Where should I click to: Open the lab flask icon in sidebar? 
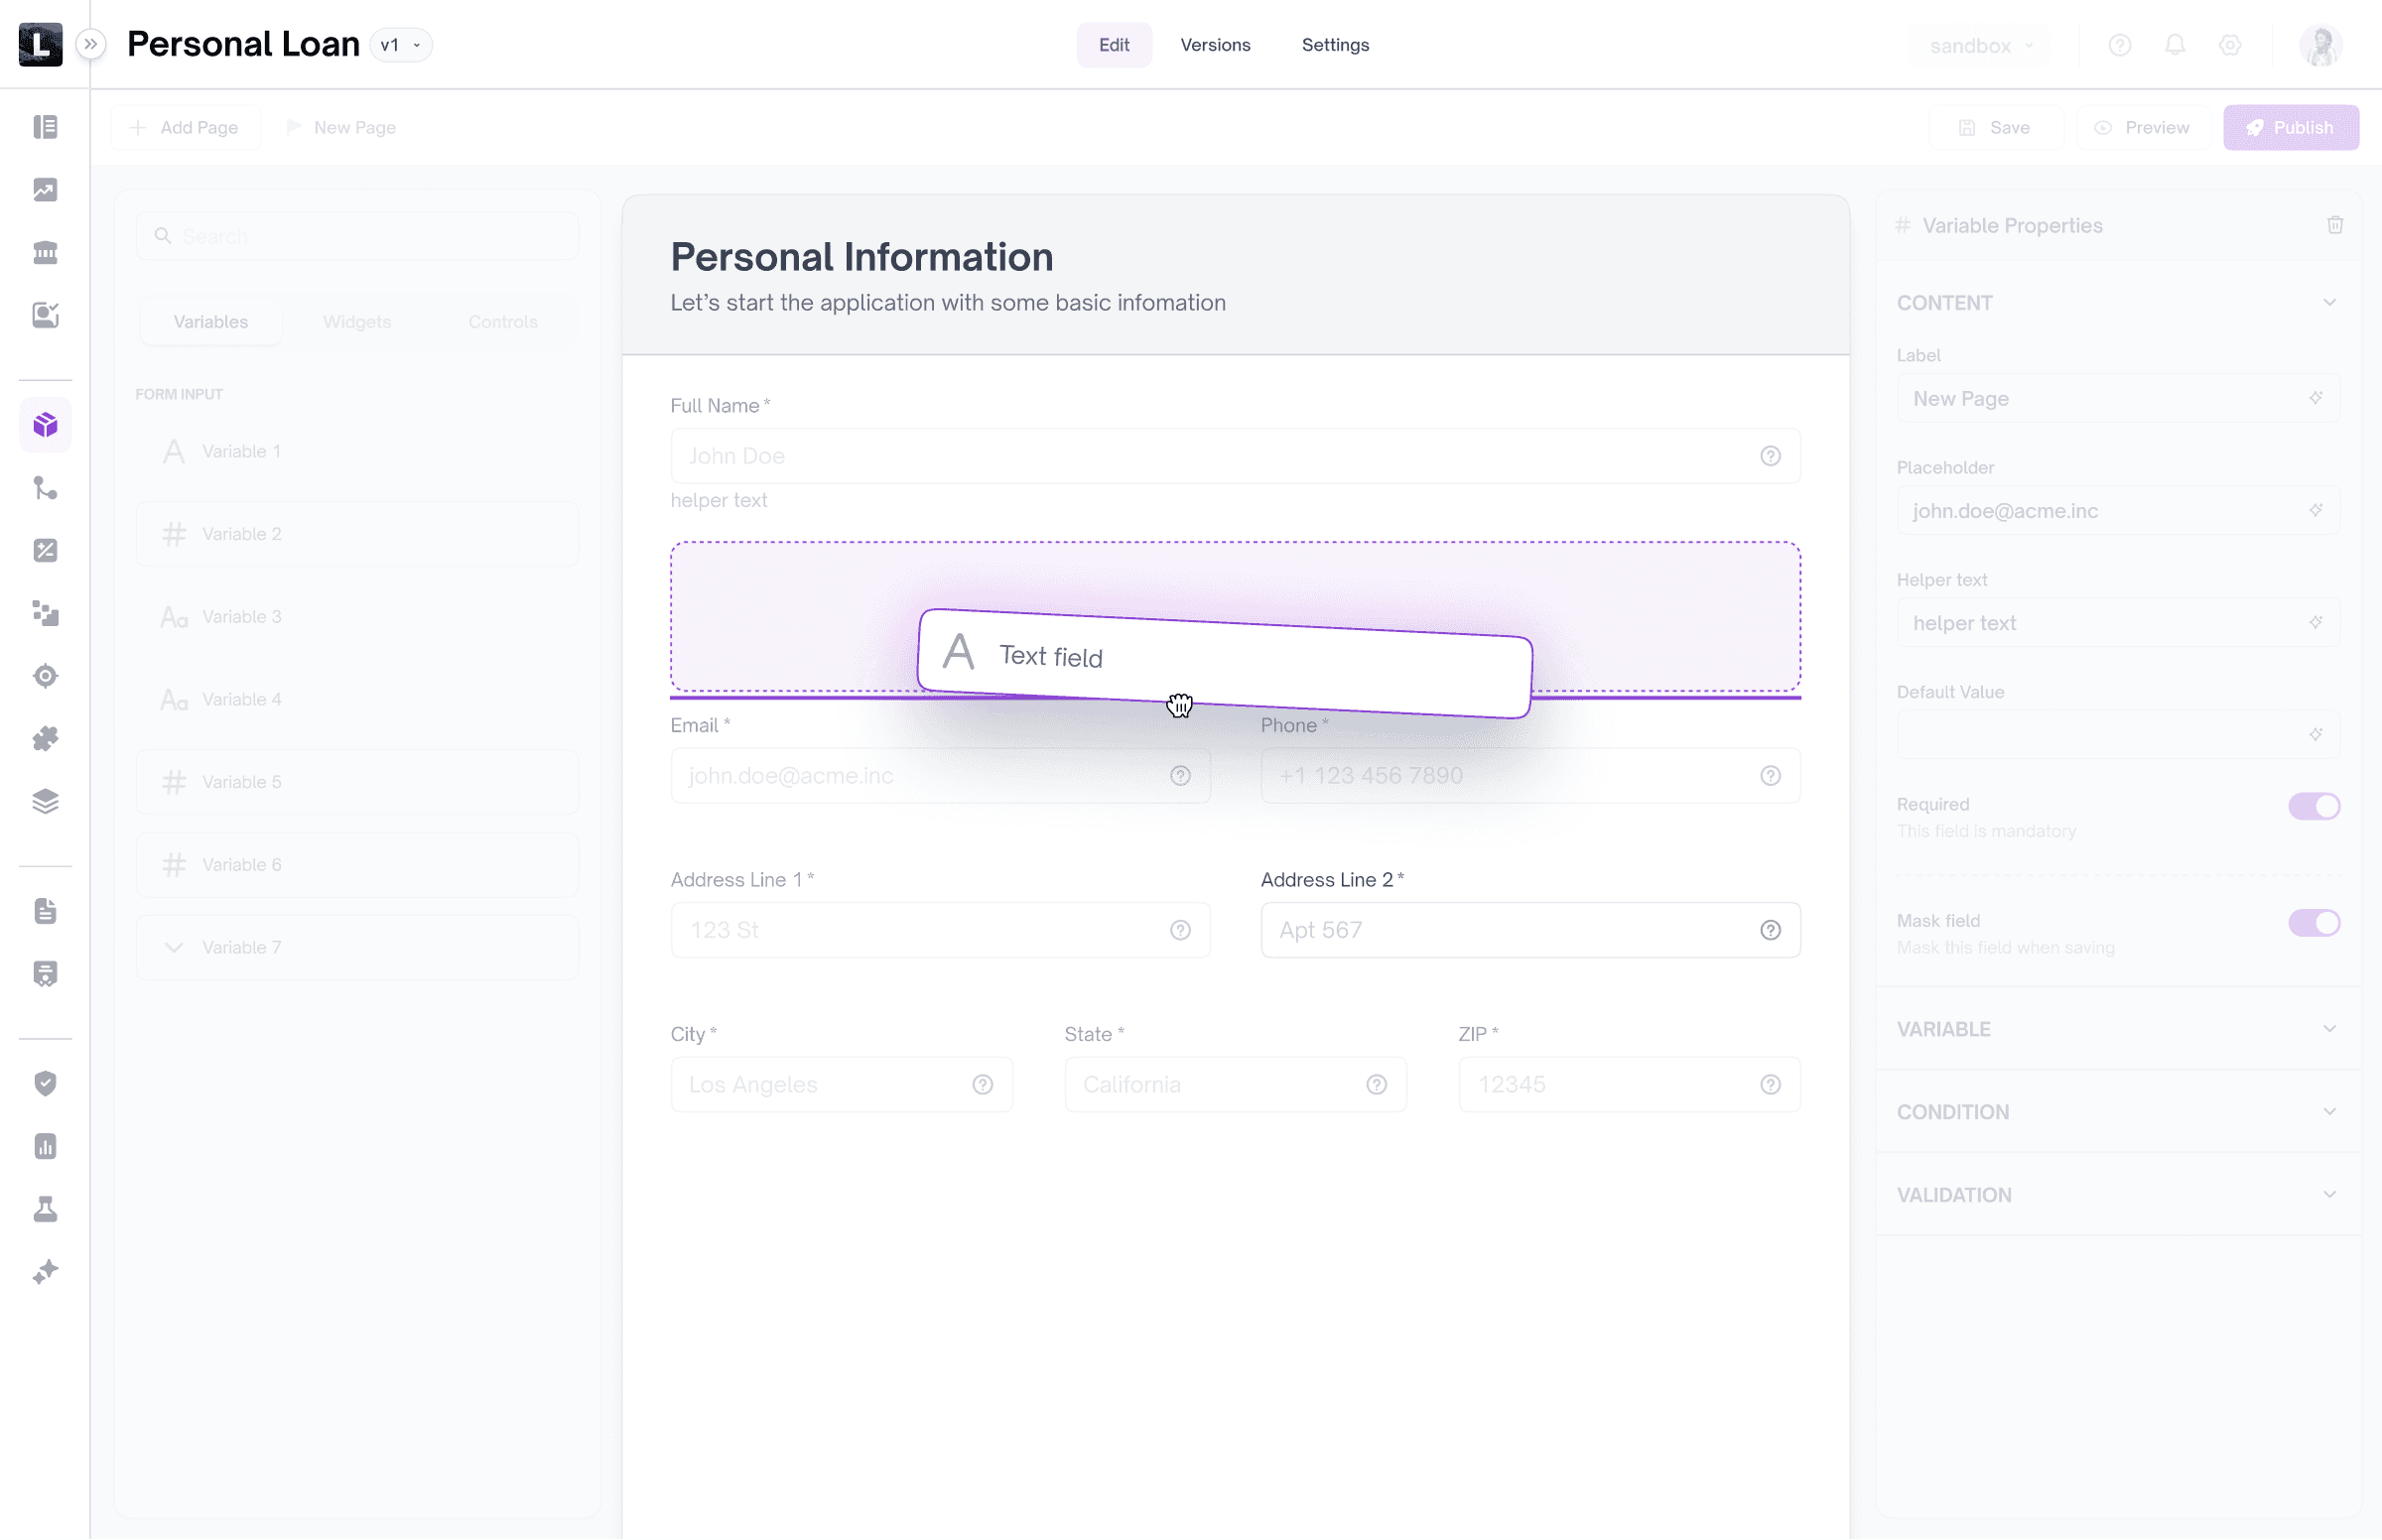[x=45, y=1209]
